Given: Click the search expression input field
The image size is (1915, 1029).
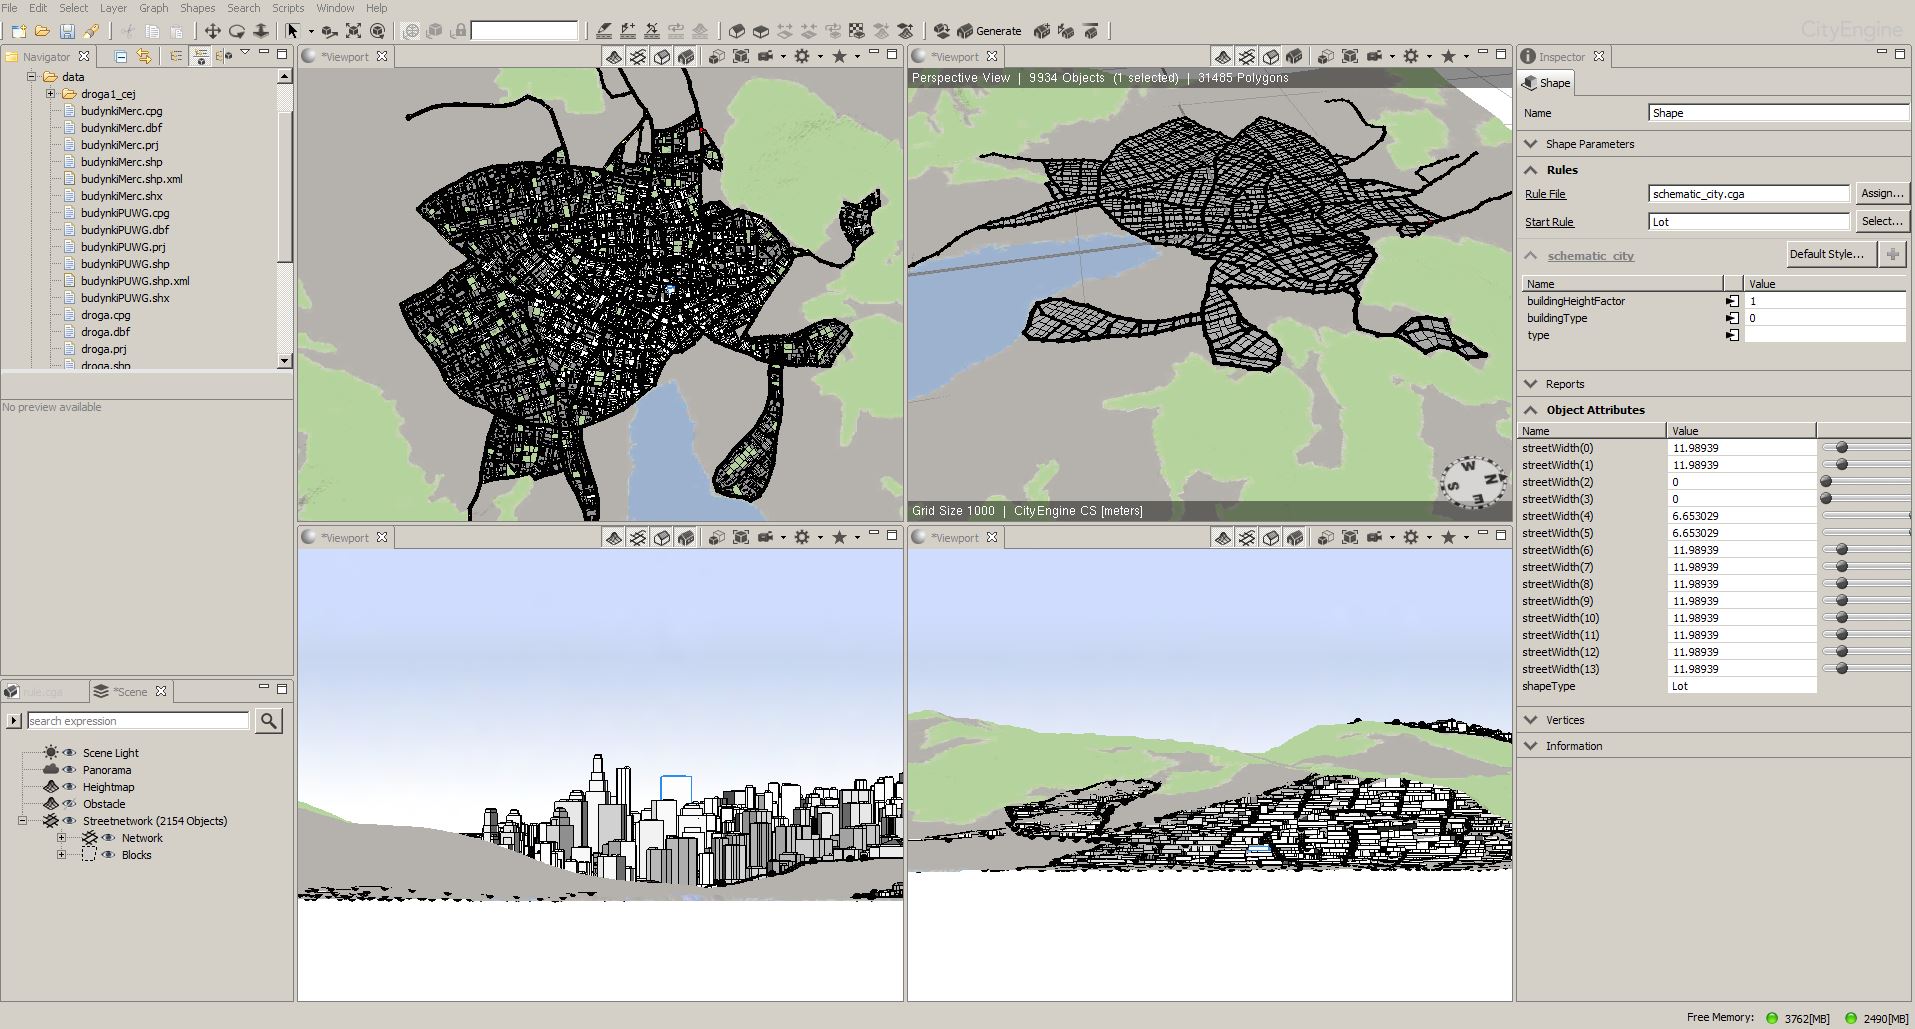Looking at the screenshot, I should click(x=138, y=720).
